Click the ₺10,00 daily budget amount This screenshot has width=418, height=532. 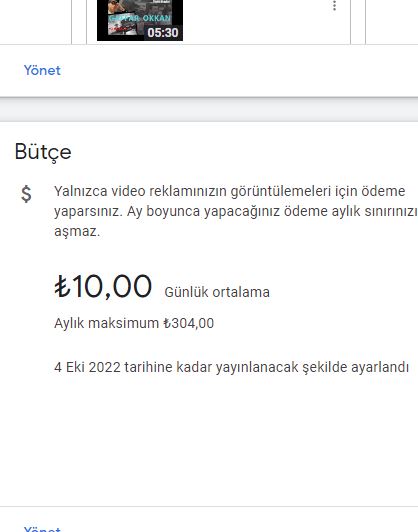pyautogui.click(x=103, y=287)
